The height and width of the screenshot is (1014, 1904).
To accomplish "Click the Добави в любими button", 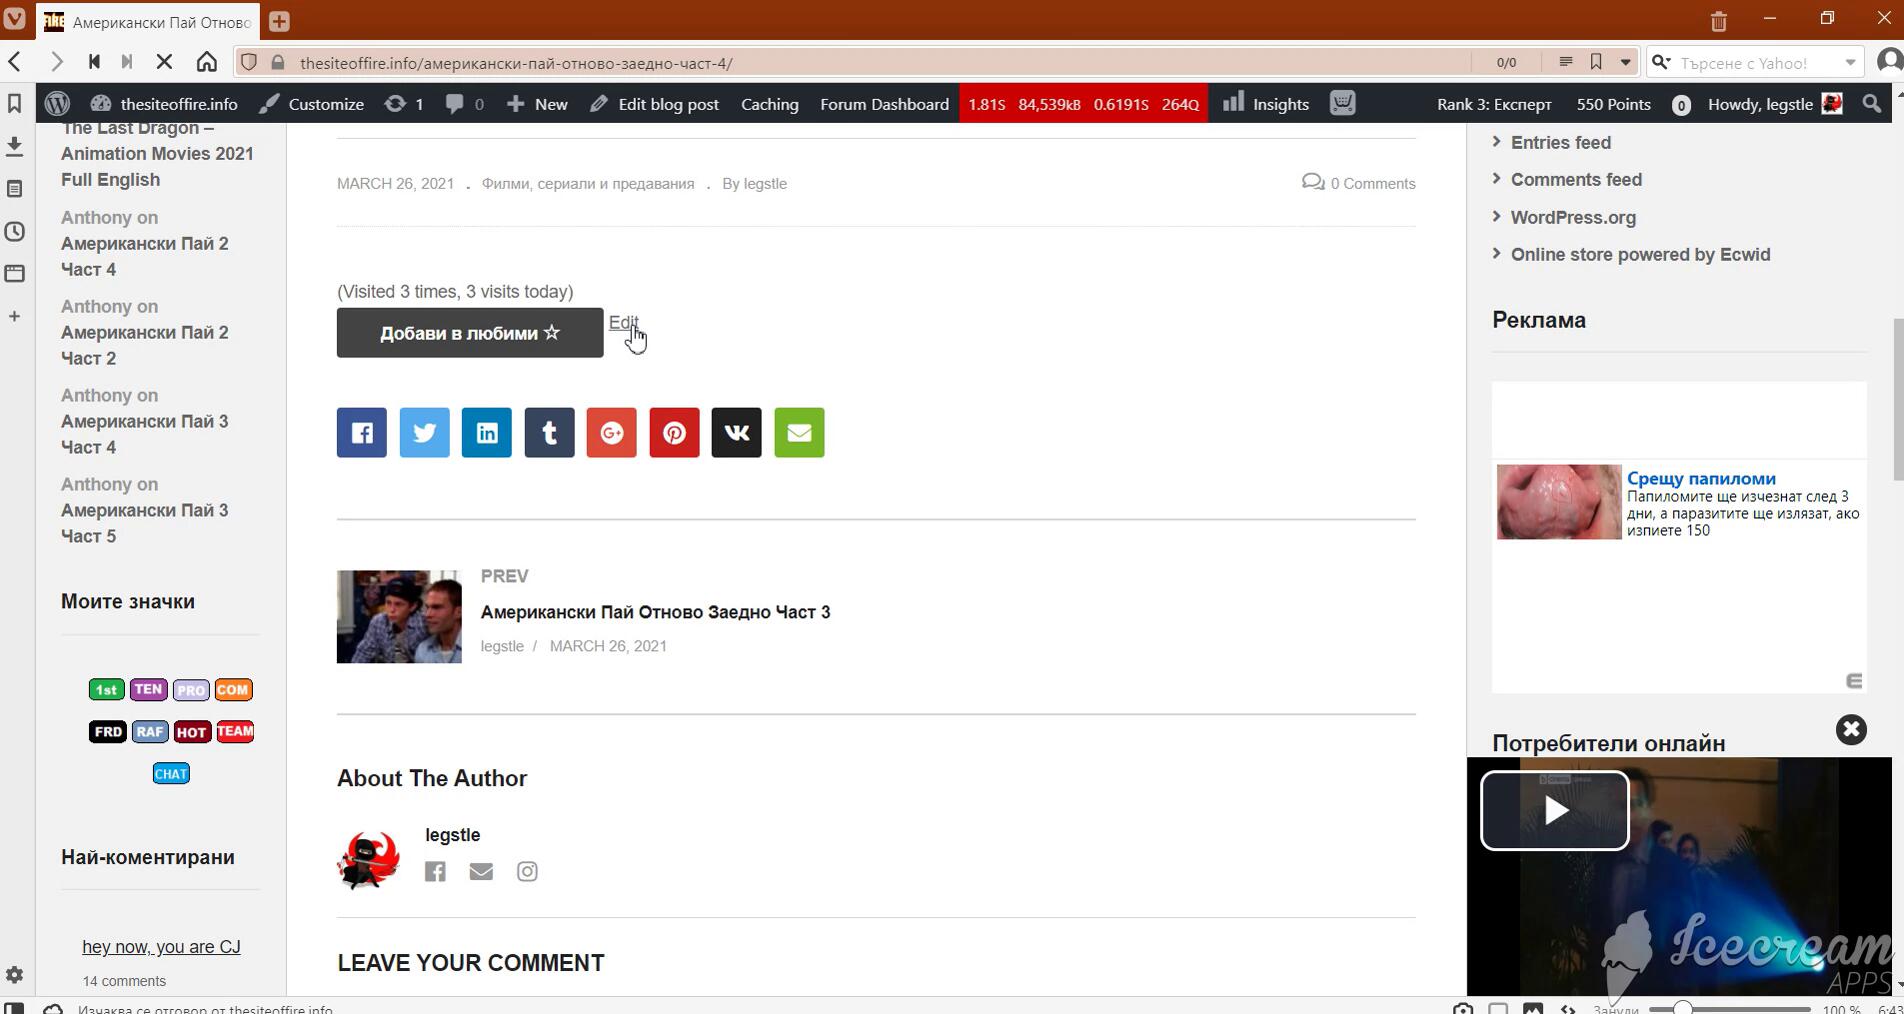I will coord(470,333).
